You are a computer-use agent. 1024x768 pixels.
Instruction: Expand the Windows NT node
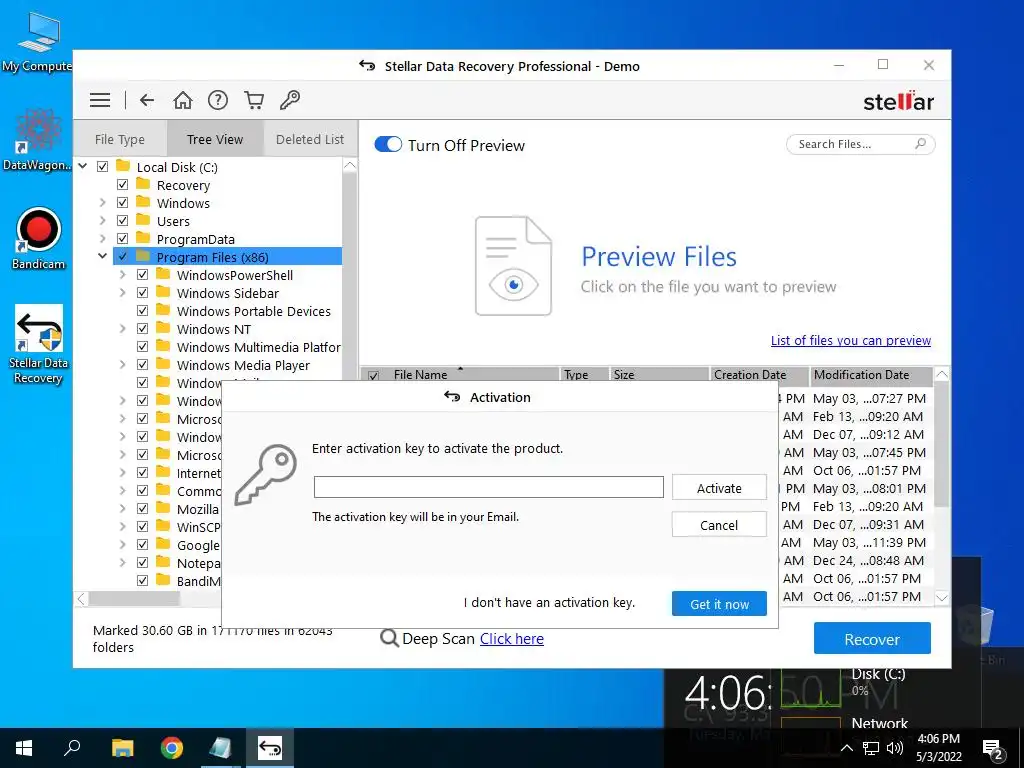click(123, 328)
